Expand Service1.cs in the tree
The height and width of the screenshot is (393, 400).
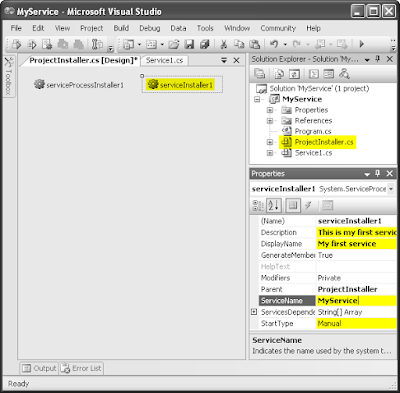pos(270,153)
